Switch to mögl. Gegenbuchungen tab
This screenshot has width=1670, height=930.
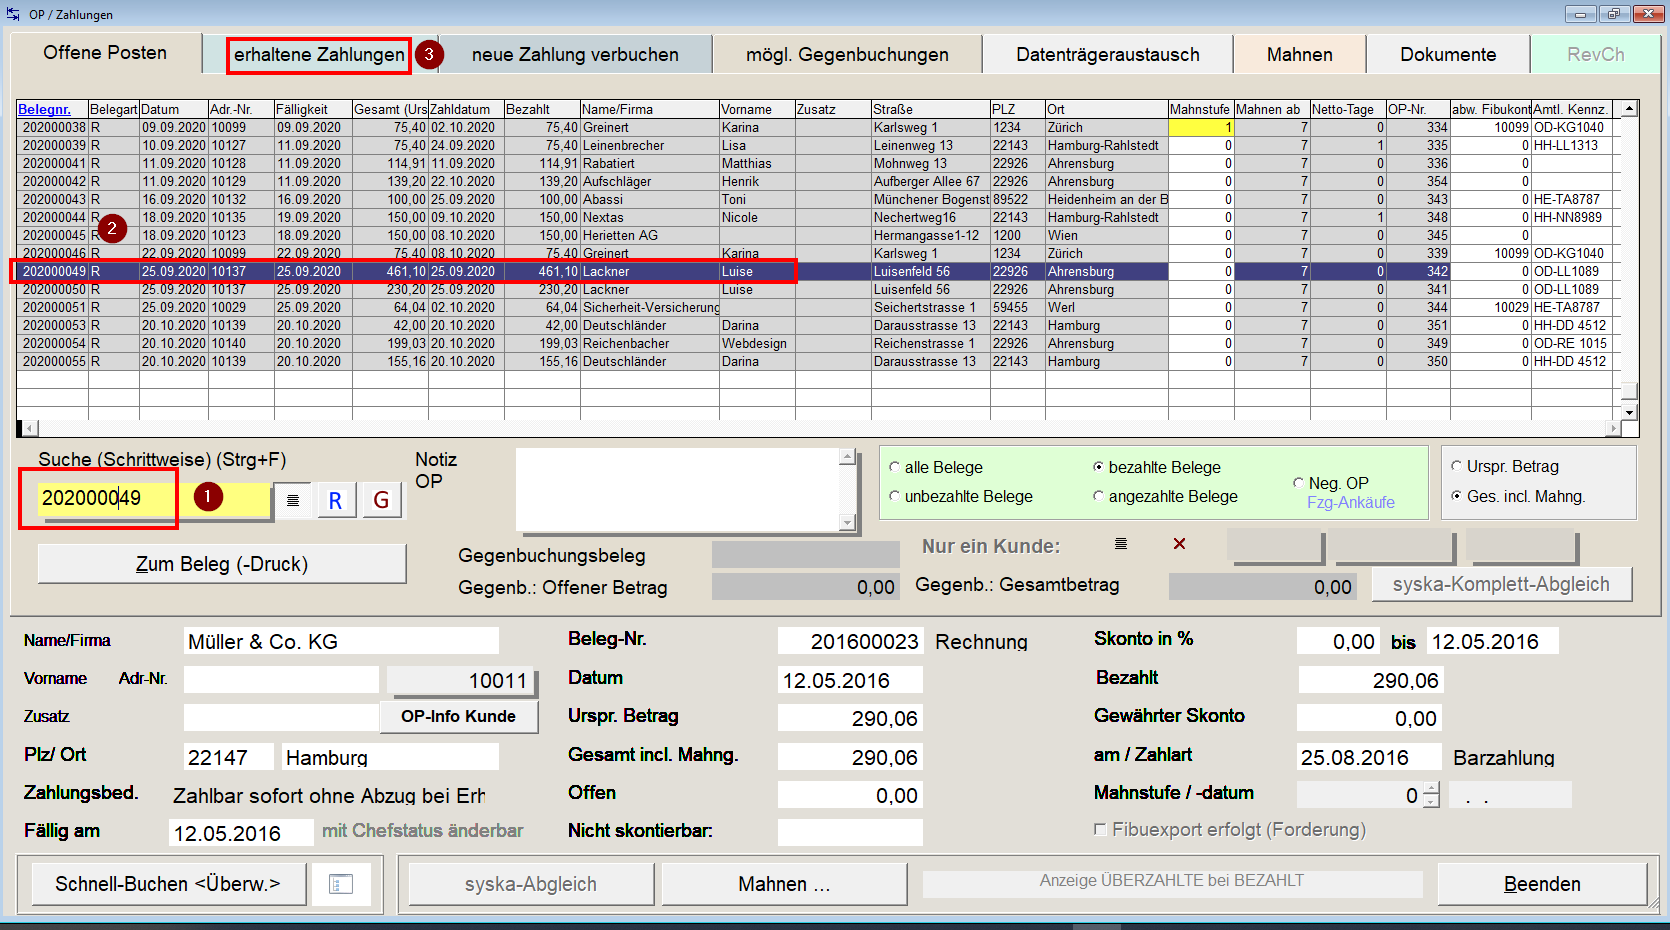tap(847, 55)
